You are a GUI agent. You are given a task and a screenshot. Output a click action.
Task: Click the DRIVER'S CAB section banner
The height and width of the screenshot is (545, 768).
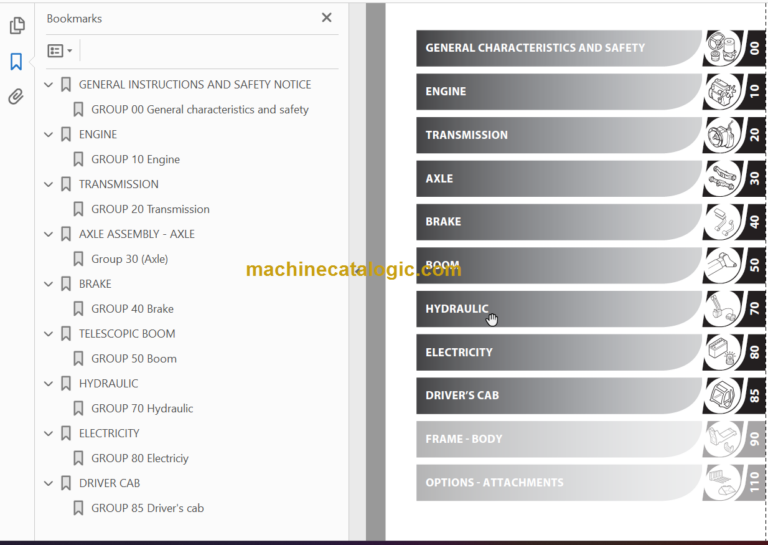[559, 396]
